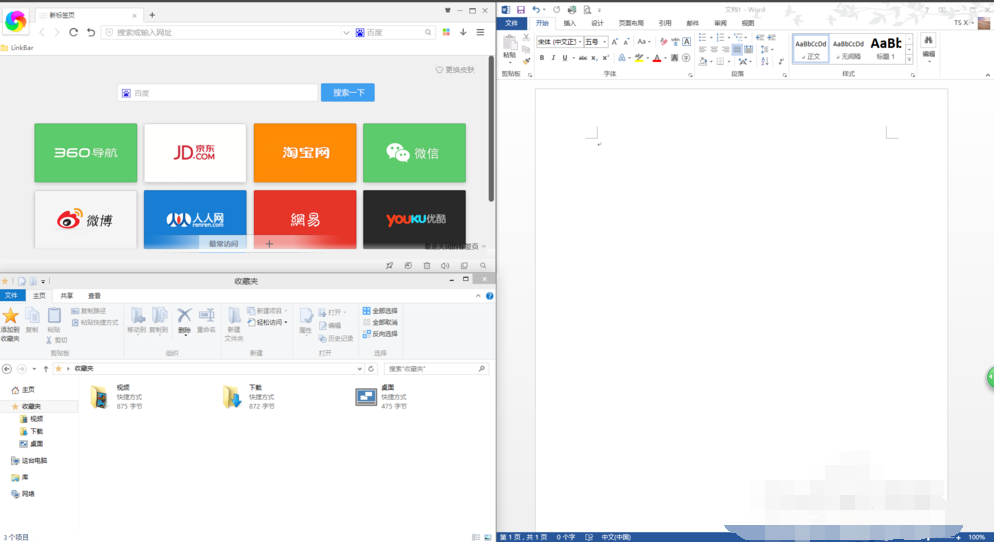The image size is (994, 542).
Task: Open the browser hamburger menu icon
Action: click(480, 32)
